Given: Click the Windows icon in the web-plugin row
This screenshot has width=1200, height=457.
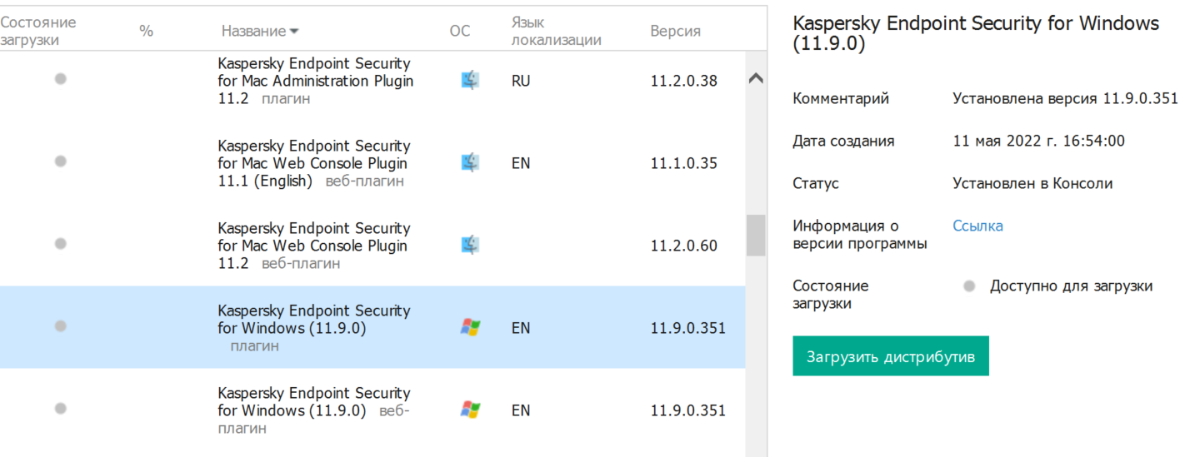Looking at the screenshot, I should click(x=470, y=409).
